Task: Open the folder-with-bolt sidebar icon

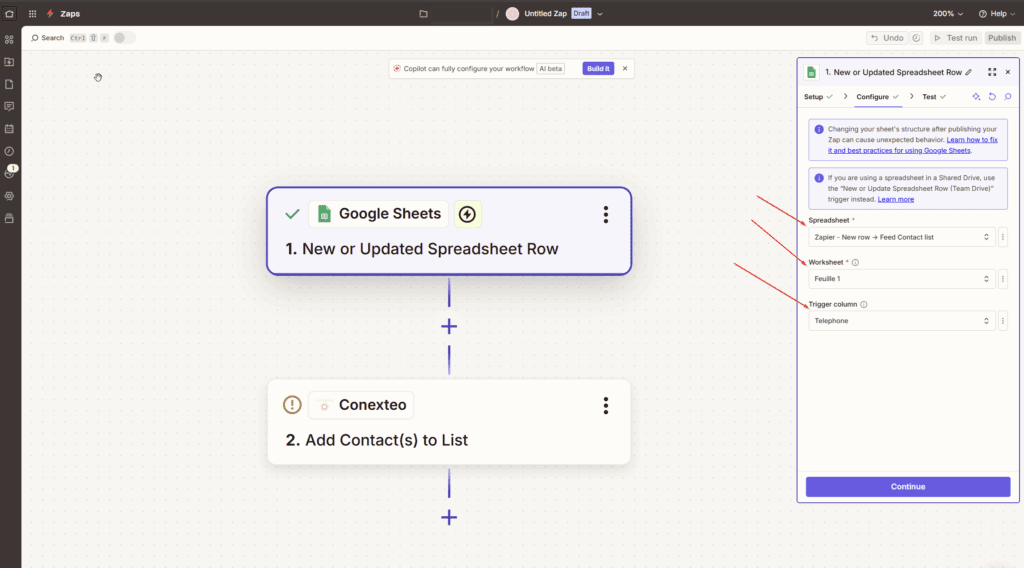Action: (9, 62)
